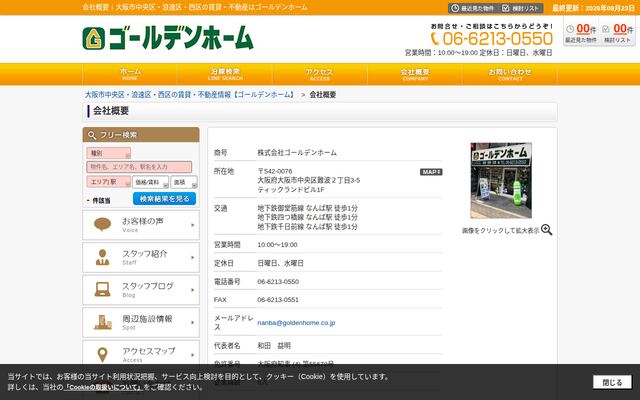Click 株式会社ゴールデンホーム company name text
The height and width of the screenshot is (400, 640).
coord(297,153)
